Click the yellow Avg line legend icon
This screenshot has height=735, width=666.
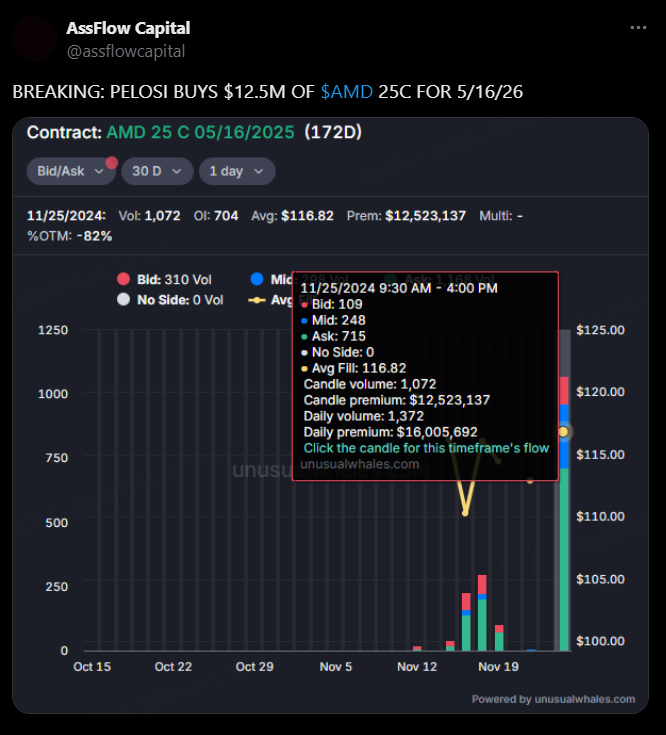coord(257,299)
